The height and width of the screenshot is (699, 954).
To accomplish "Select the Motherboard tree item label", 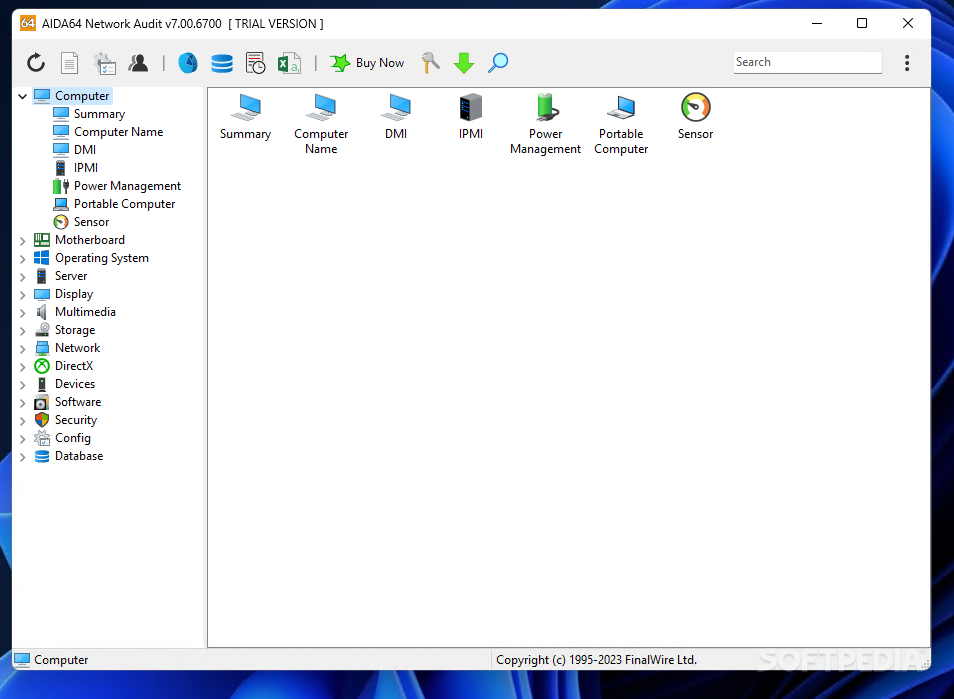I will 89,240.
